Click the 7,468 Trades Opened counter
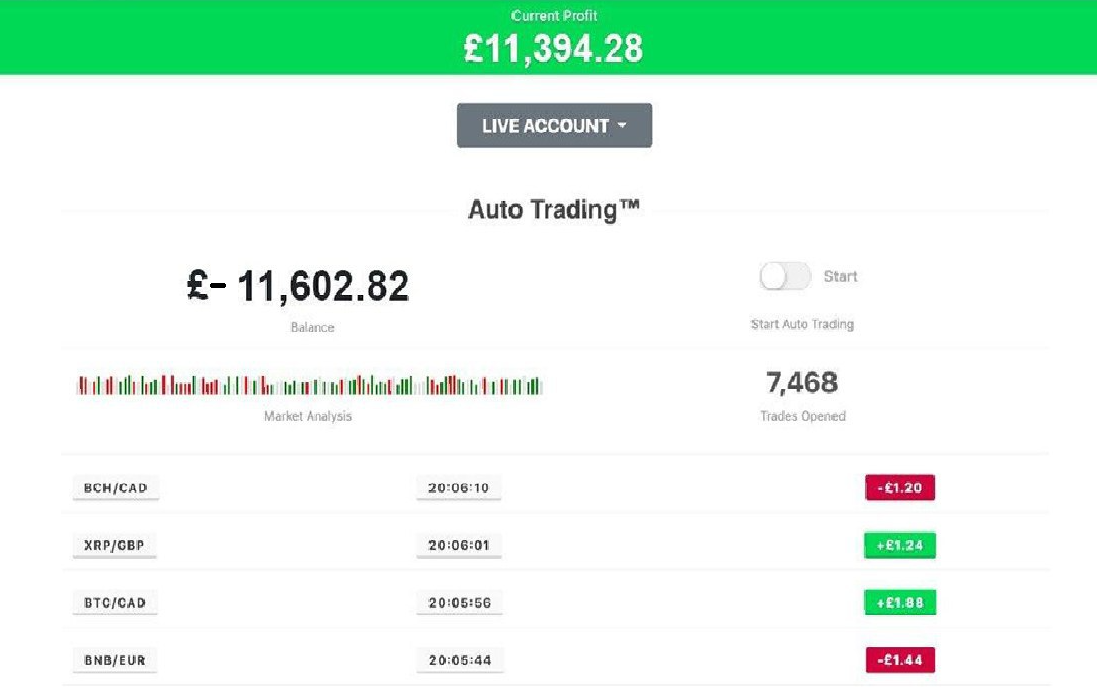The width and height of the screenshot is (1097, 687). coord(802,382)
